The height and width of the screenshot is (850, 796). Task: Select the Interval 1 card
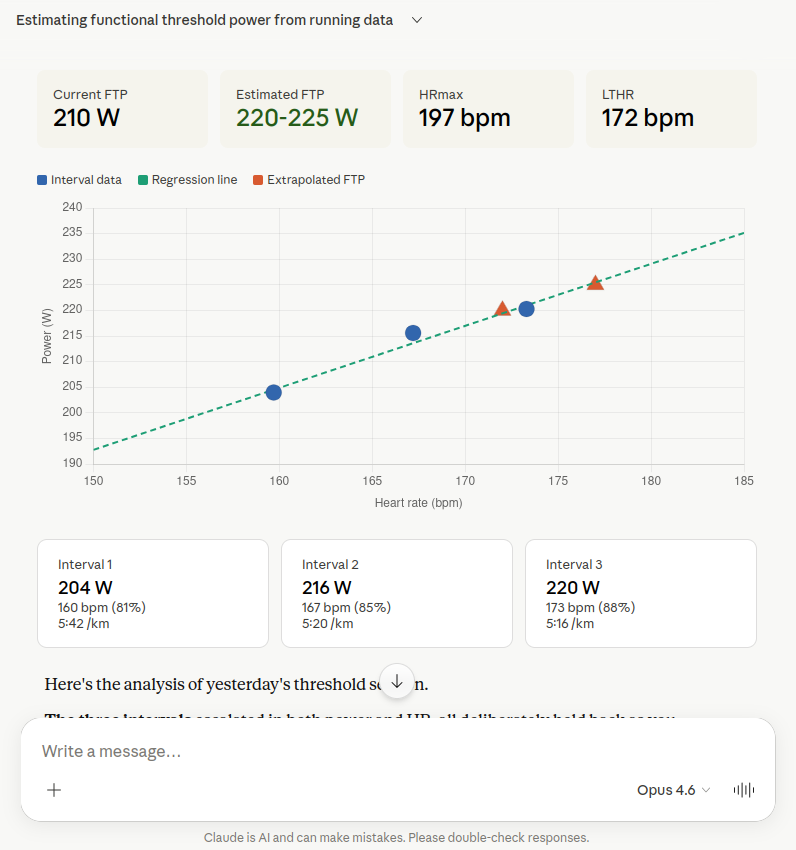tap(153, 593)
